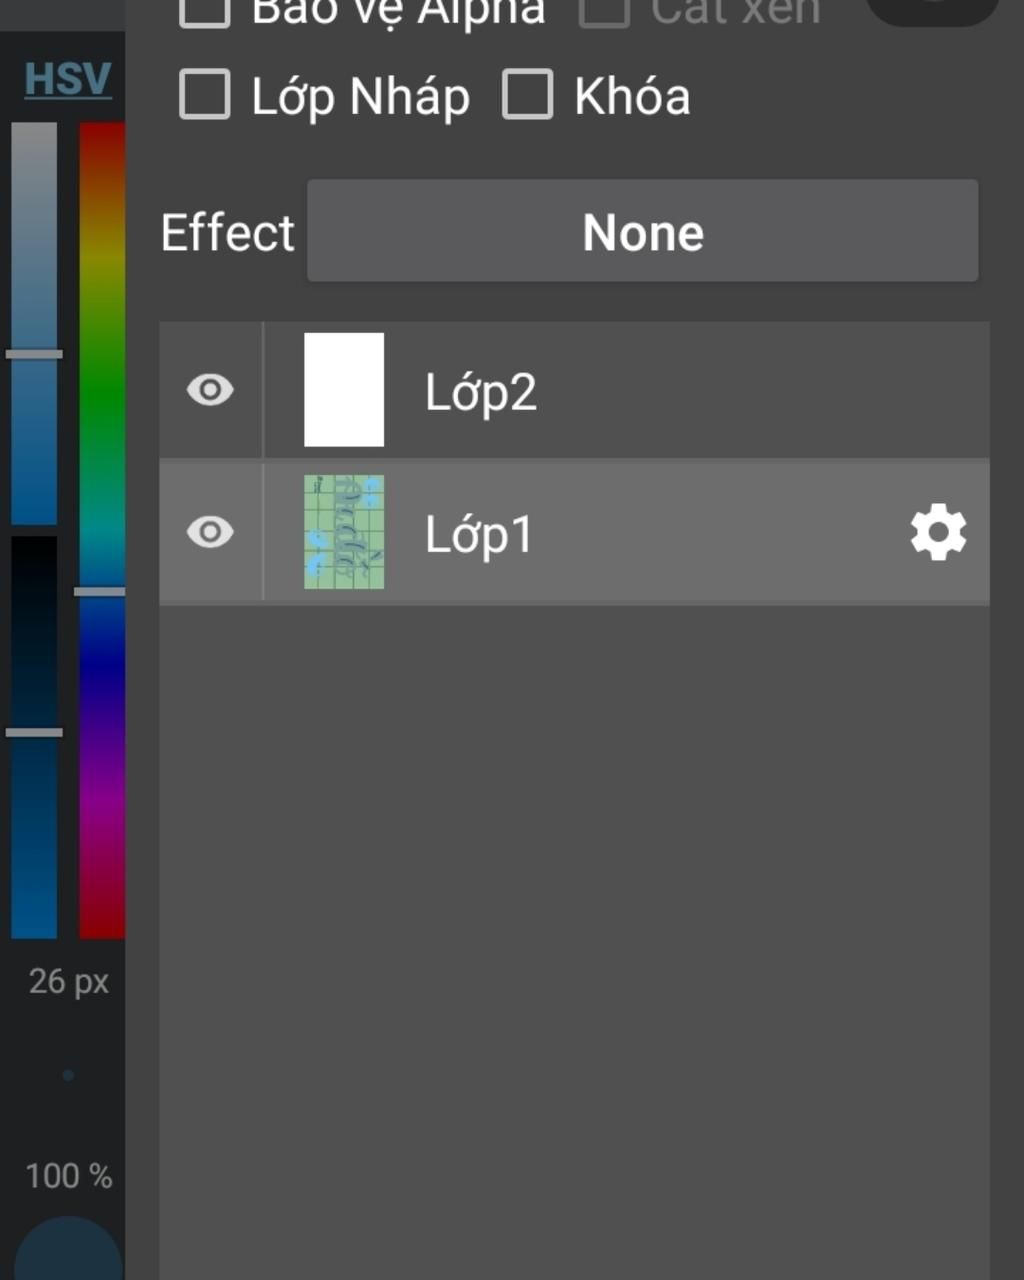1024x1280 pixels.
Task: Click the lower dark-blue value slider
Action: [34, 737]
